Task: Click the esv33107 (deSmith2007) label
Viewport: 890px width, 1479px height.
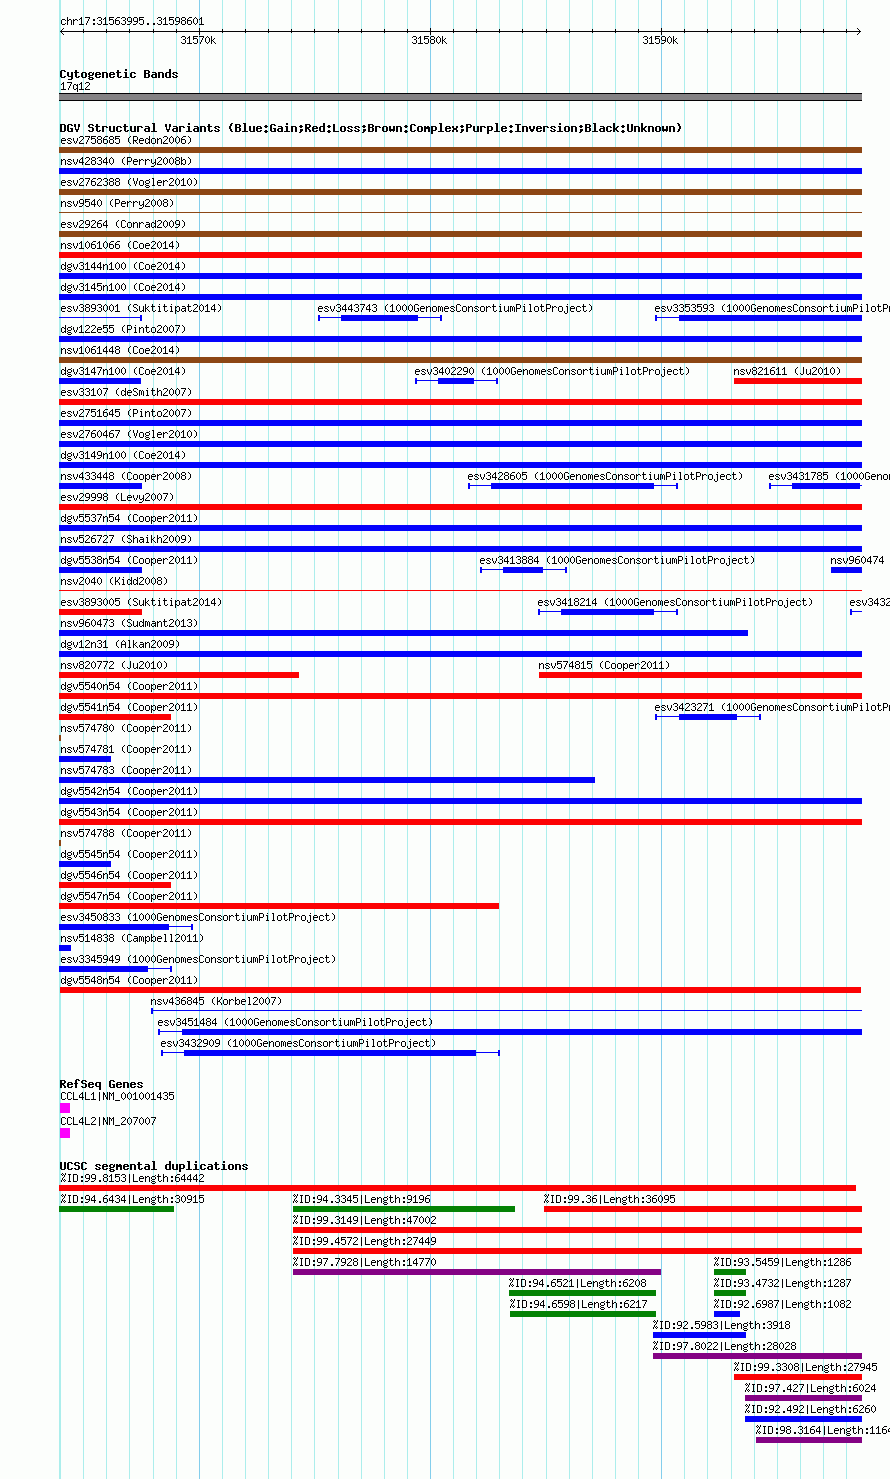Action: coord(126,392)
